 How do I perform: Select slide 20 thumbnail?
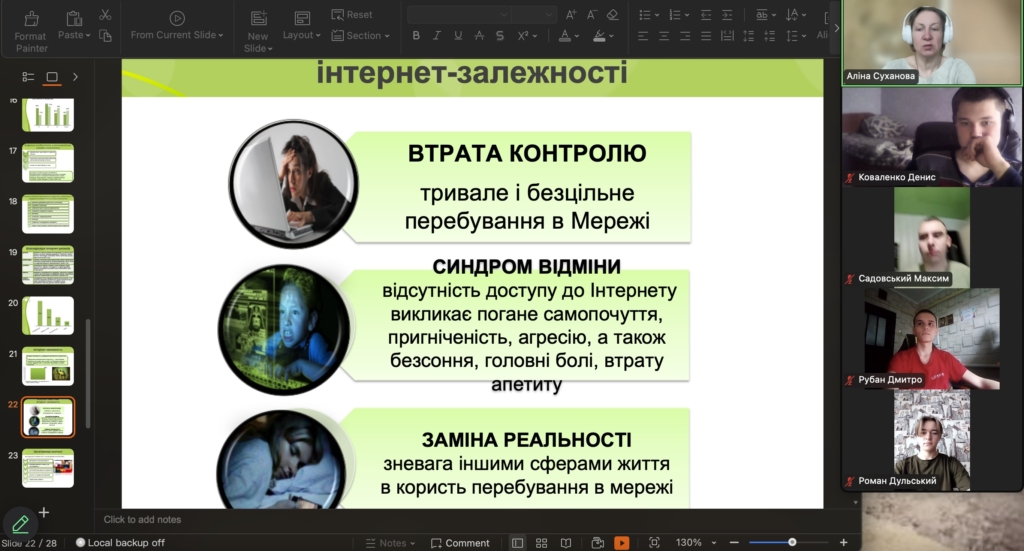[48, 315]
